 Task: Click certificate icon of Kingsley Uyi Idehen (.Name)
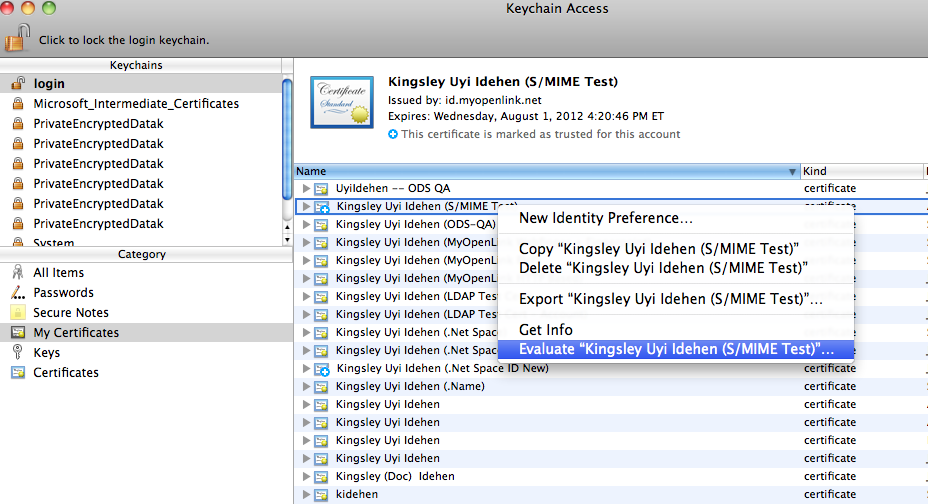point(321,387)
